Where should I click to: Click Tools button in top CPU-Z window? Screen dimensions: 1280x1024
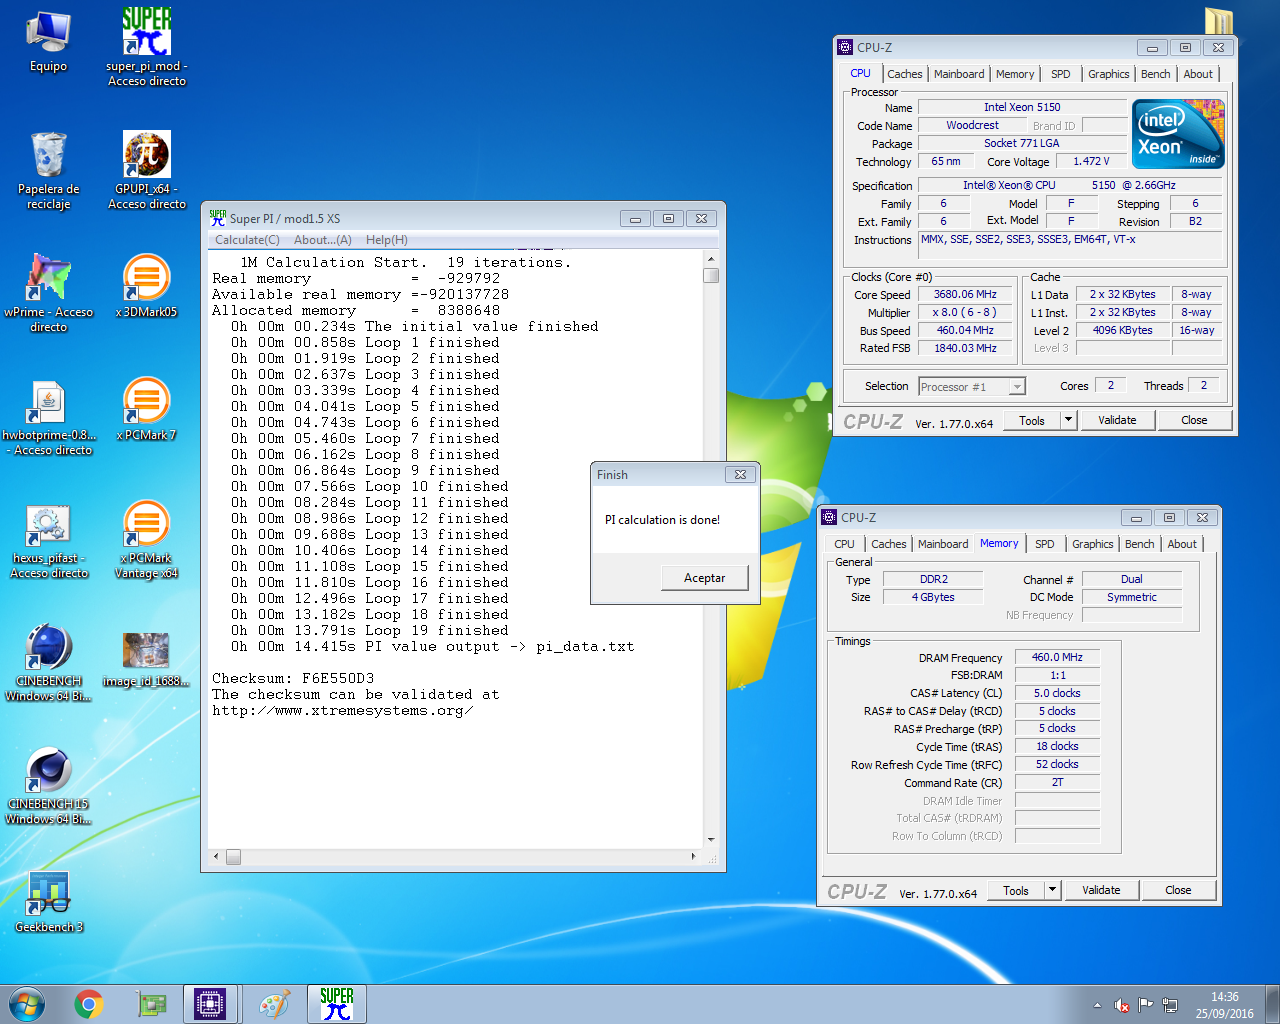pyautogui.click(x=1032, y=421)
